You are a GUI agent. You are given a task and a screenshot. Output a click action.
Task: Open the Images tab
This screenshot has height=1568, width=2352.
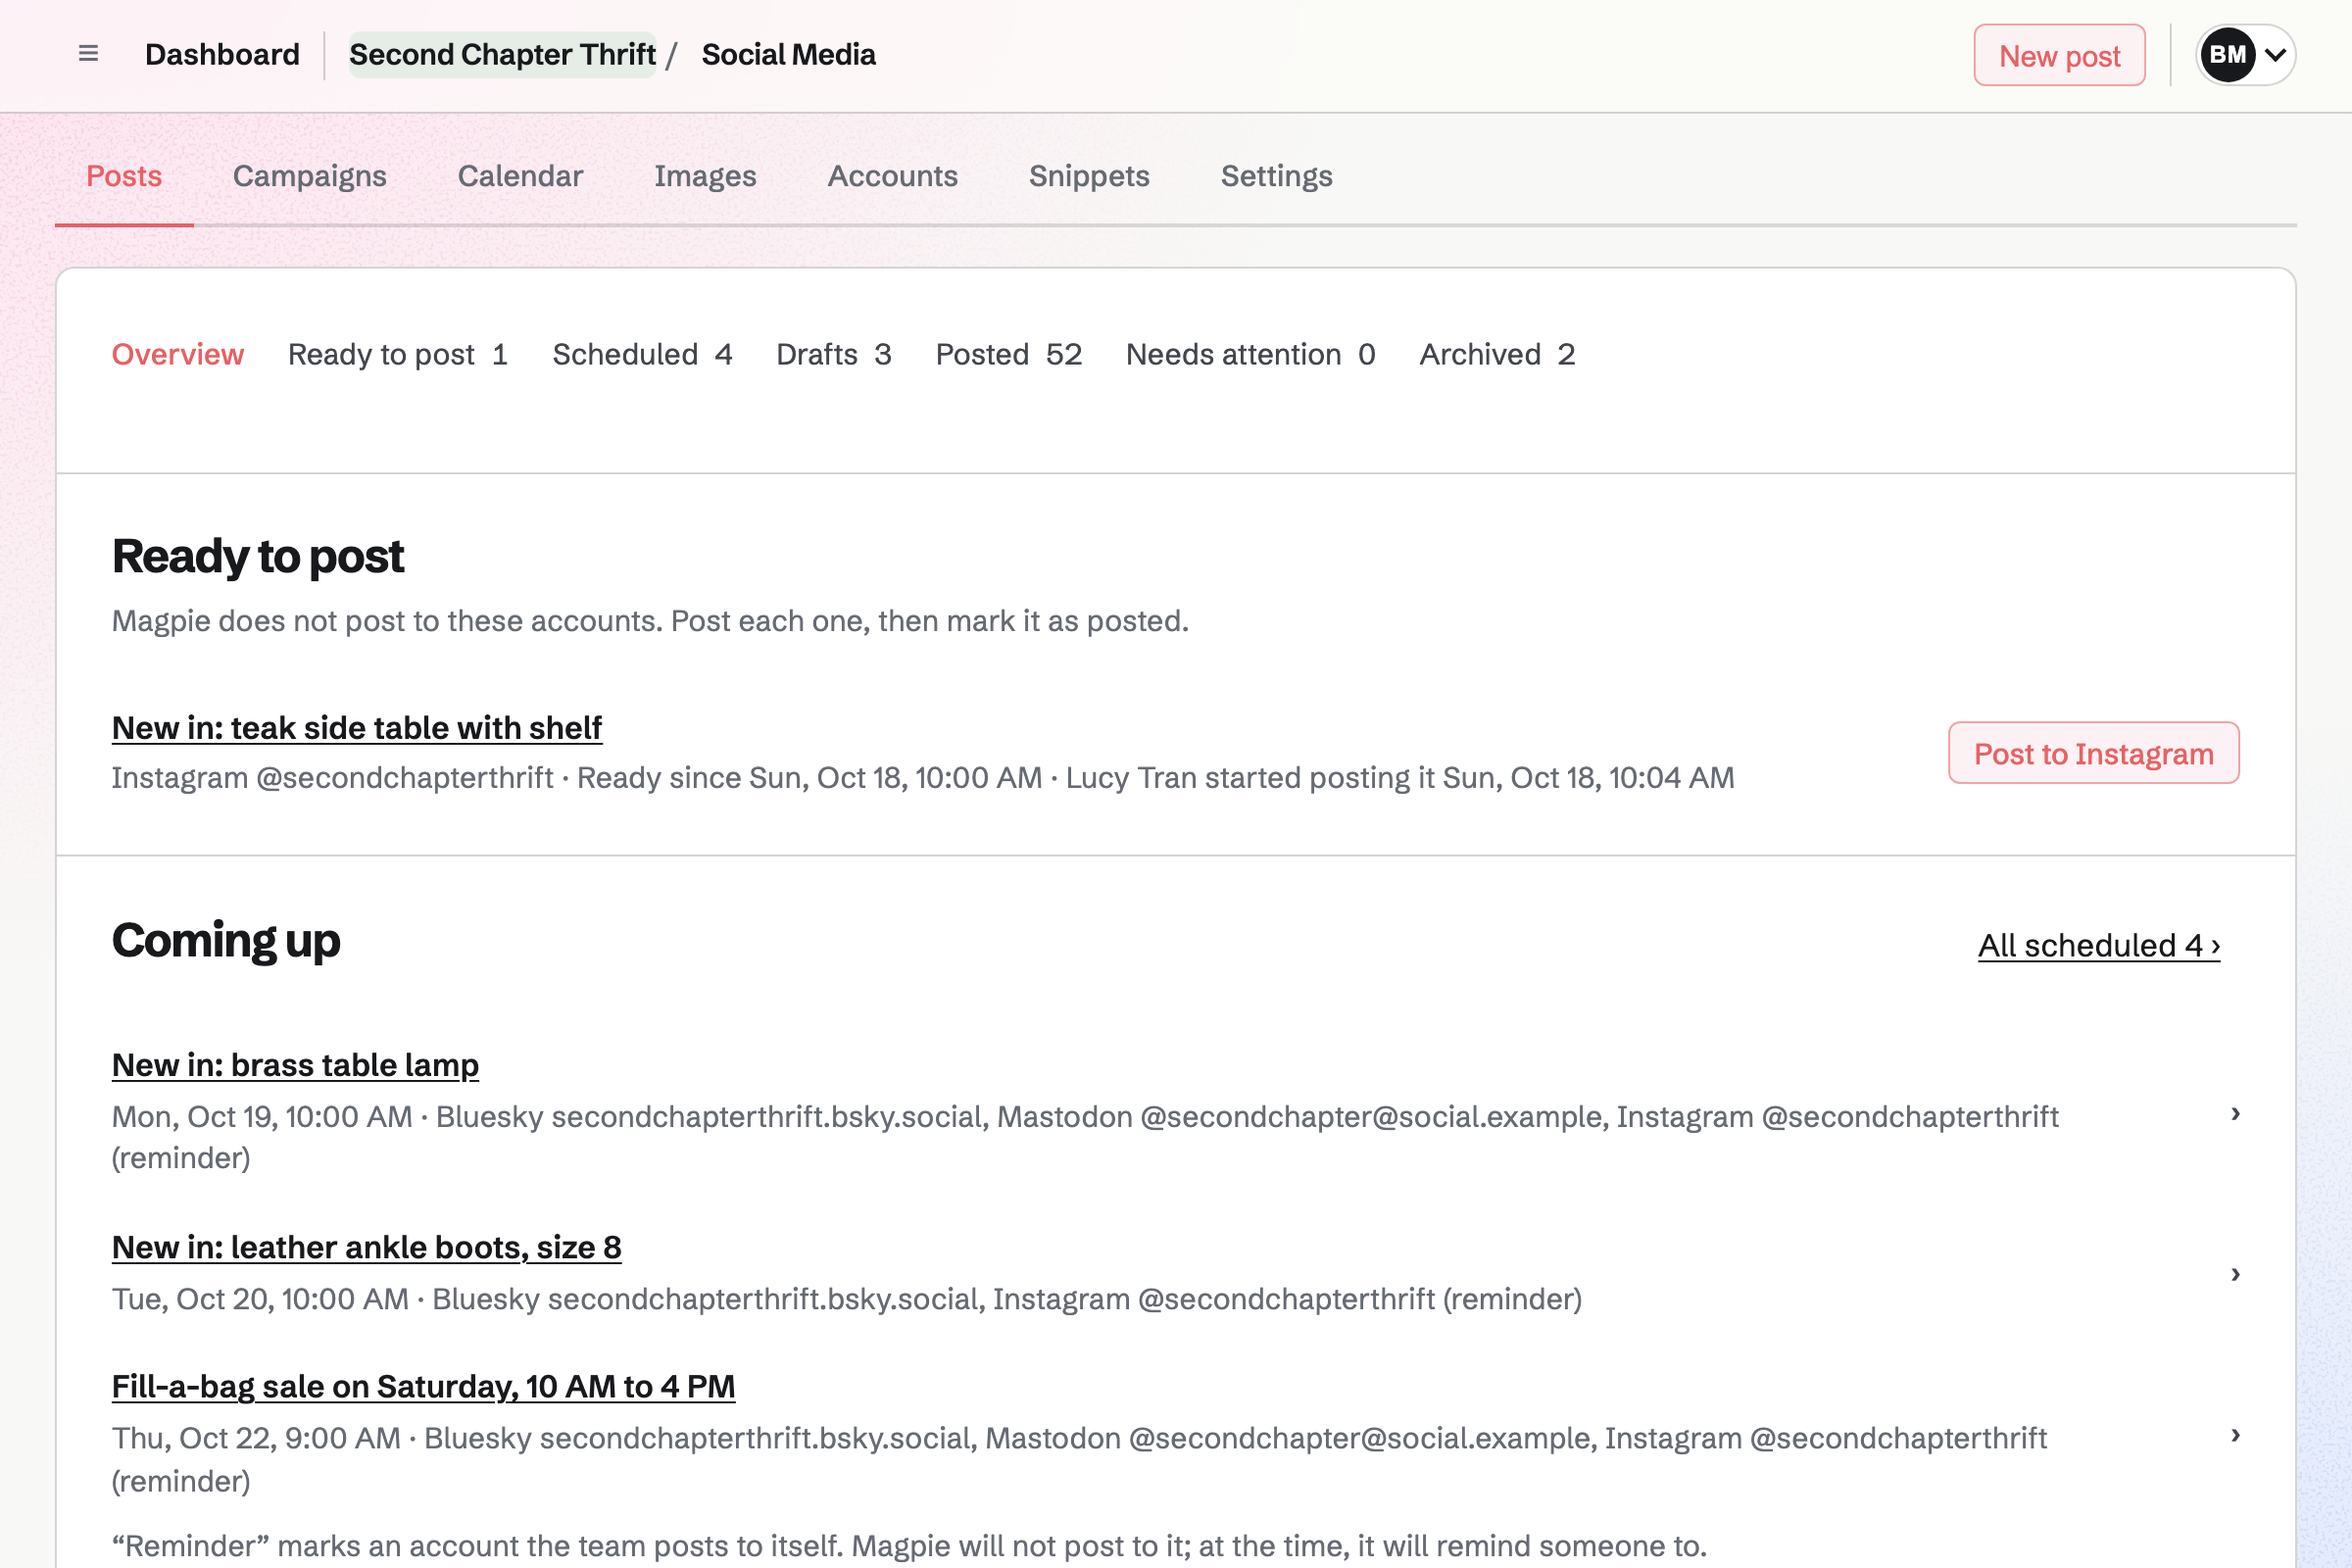pyautogui.click(x=705, y=176)
